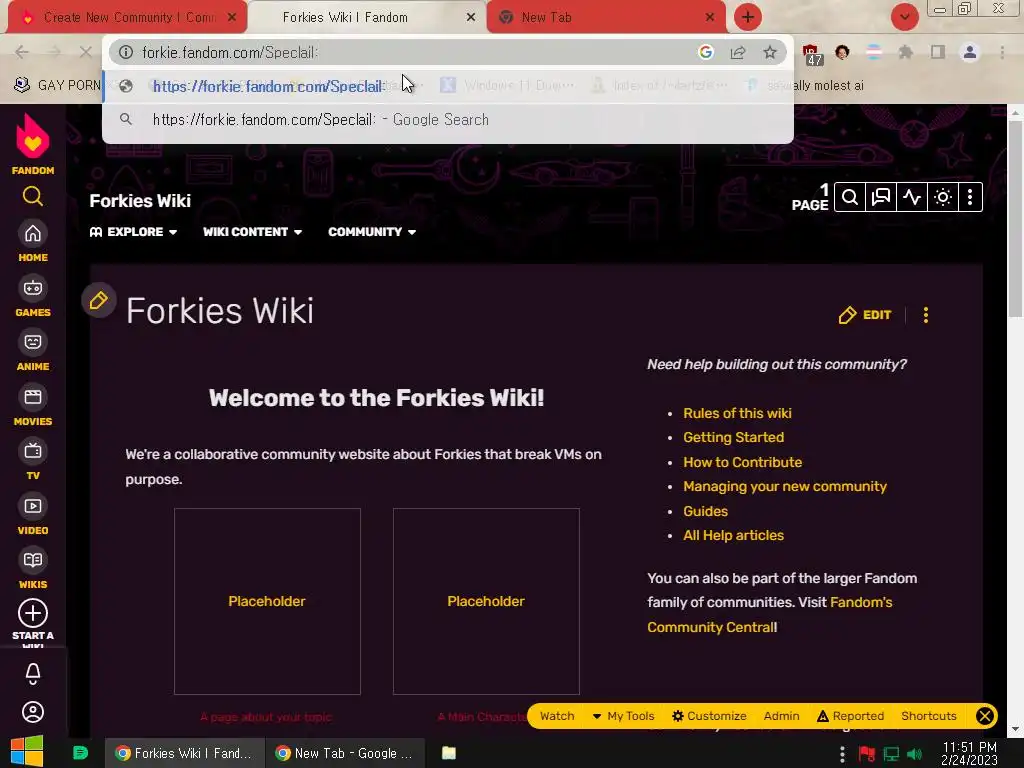Open the Wikis section in sidebar
The width and height of the screenshot is (1024, 768).
[33, 569]
